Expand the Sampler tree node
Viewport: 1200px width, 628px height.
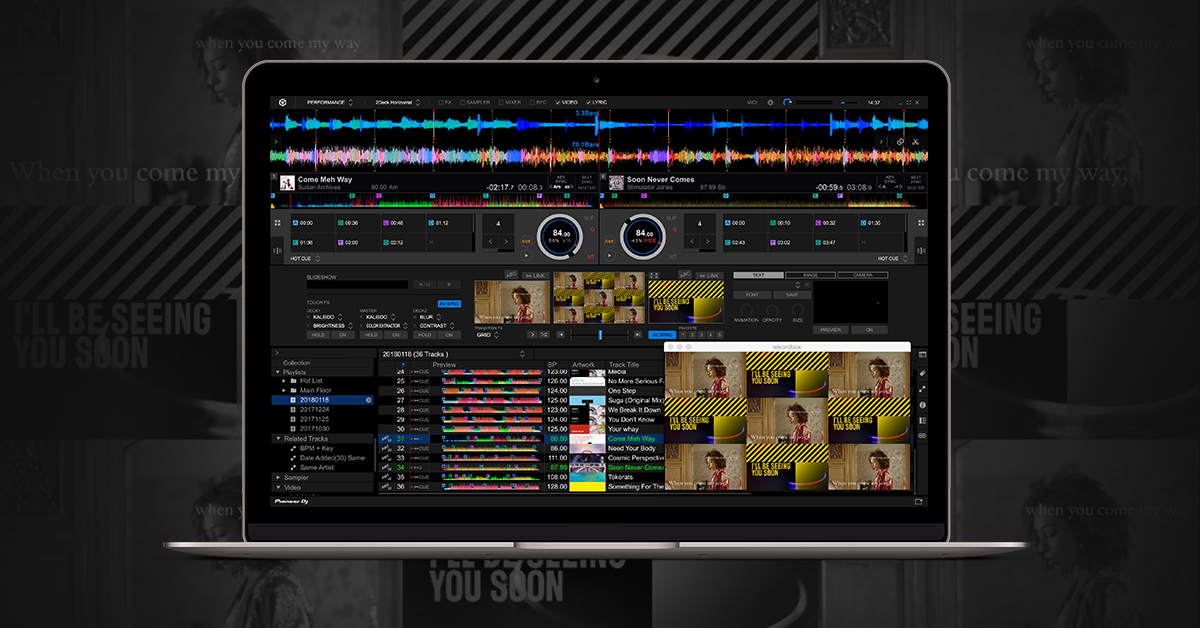click(278, 477)
